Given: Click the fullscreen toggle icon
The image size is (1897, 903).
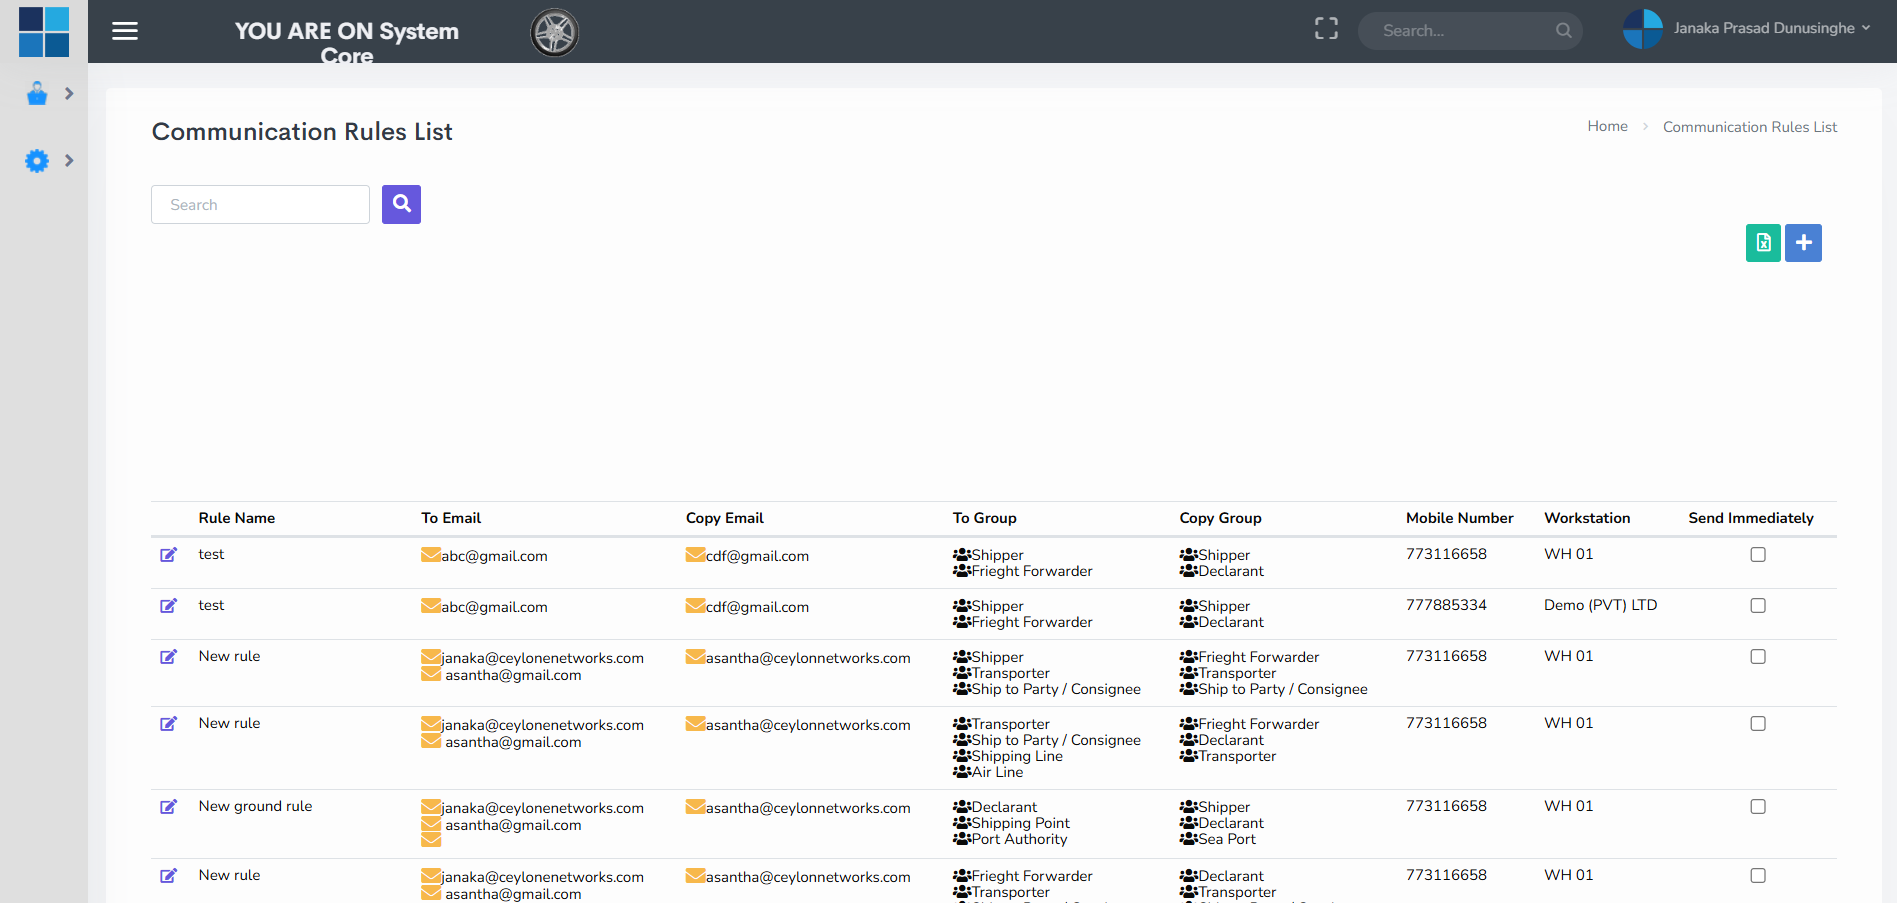Looking at the screenshot, I should point(1326,29).
